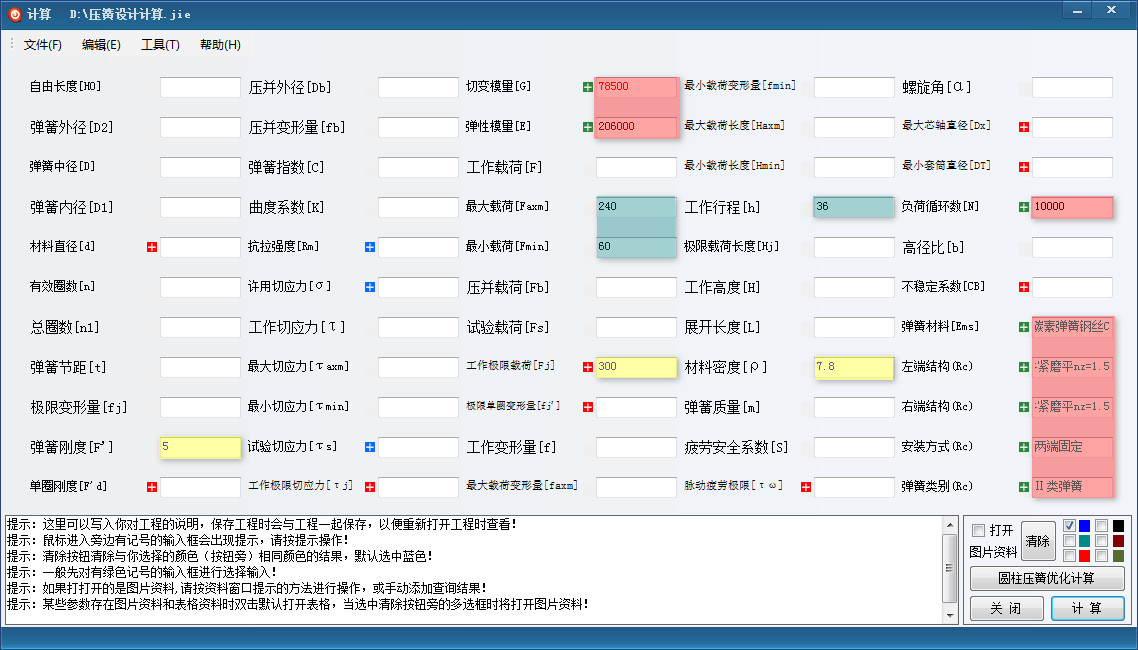Click the green plus icon beside 安装方式
This screenshot has width=1138, height=650.
pos(1024,447)
